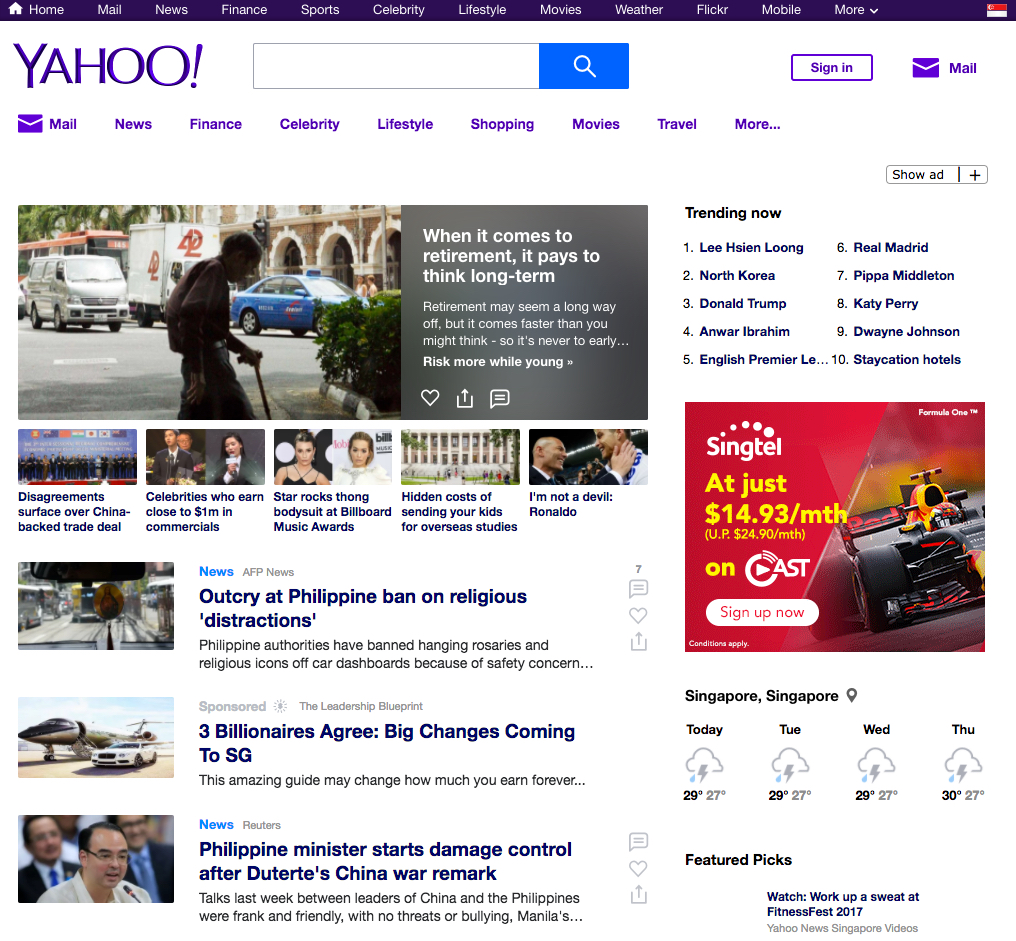Click the plus icon beside Show ad

(x=975, y=175)
